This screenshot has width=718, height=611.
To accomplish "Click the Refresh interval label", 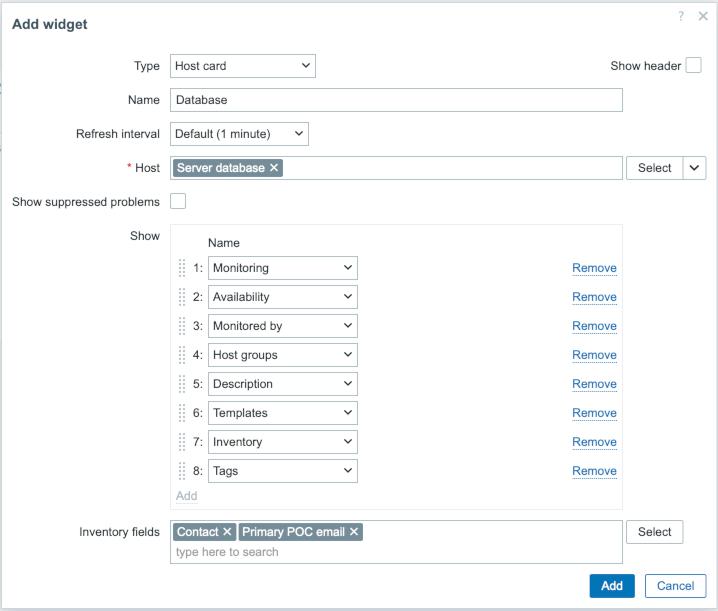I will [118, 134].
